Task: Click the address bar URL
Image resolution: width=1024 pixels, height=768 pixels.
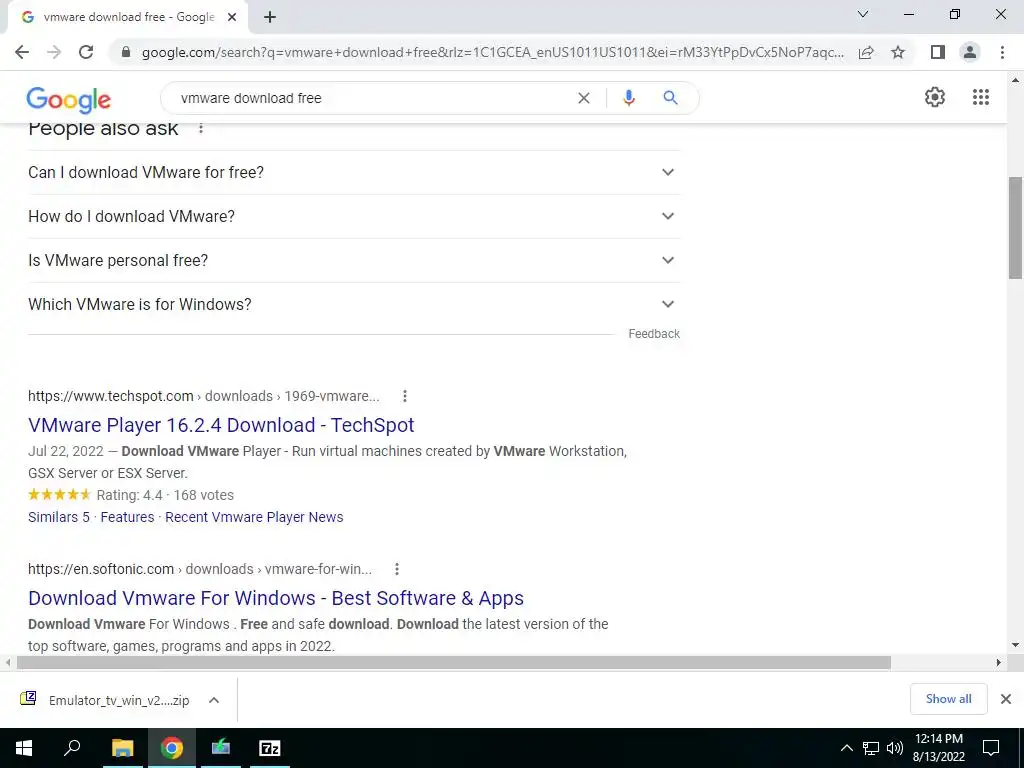Action: pos(493,52)
